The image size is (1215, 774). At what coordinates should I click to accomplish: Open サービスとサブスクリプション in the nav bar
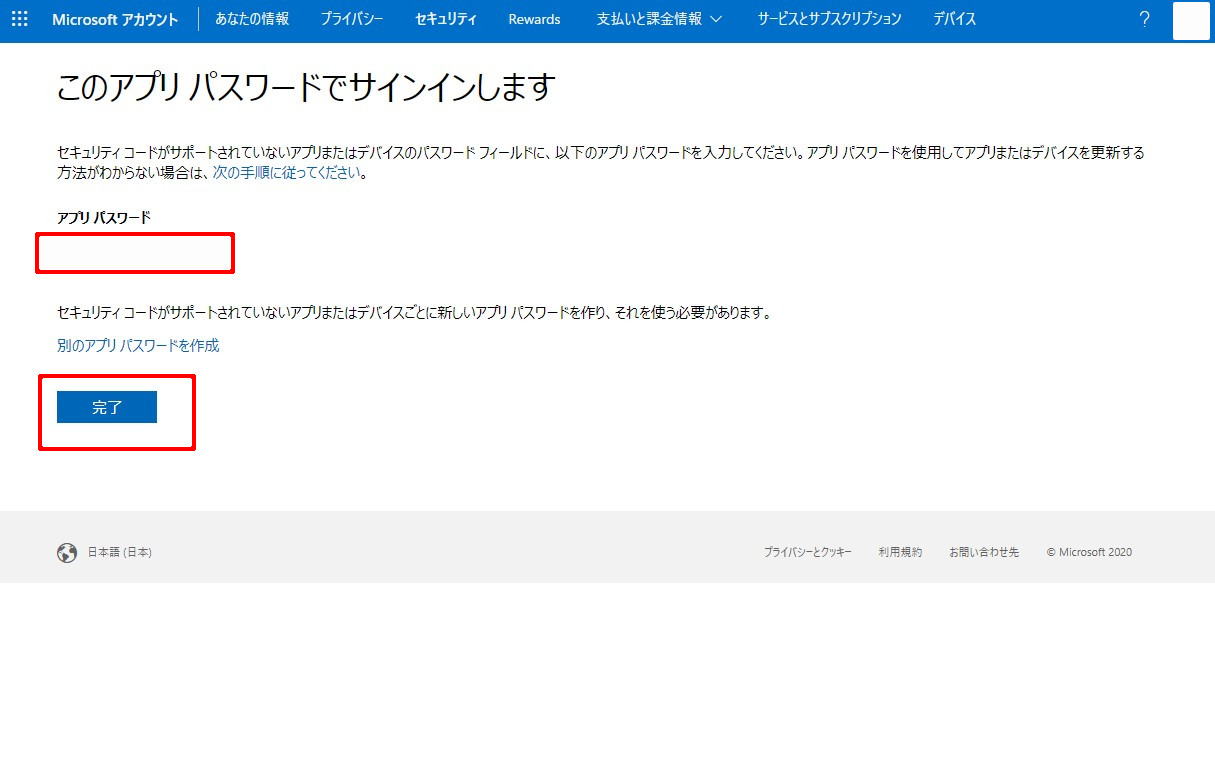[829, 19]
